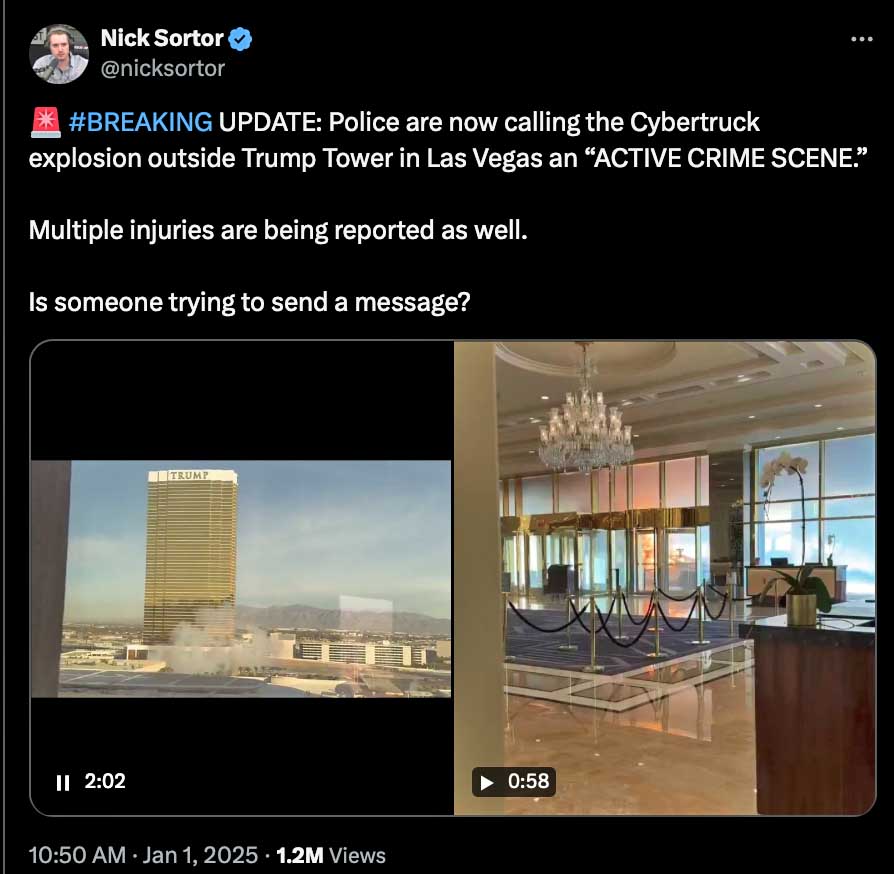
Task: Click the 10:50 AM post timestamp
Action: pyautogui.click(x=77, y=855)
